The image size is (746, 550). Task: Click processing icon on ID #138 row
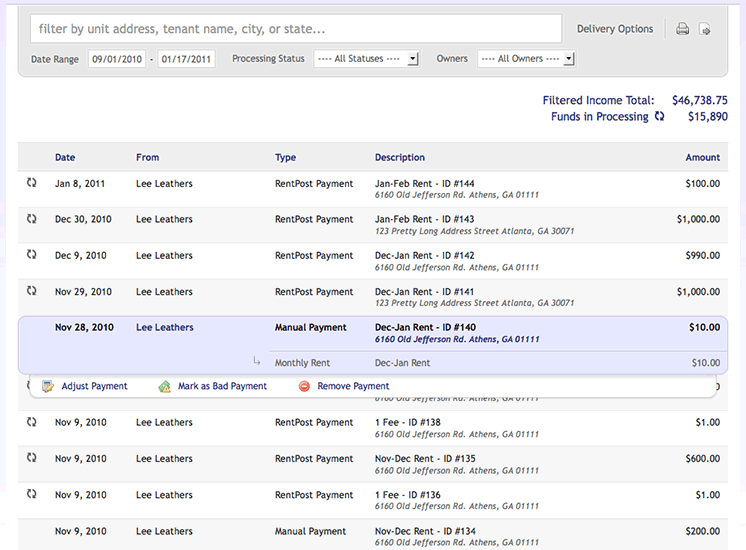[31, 422]
